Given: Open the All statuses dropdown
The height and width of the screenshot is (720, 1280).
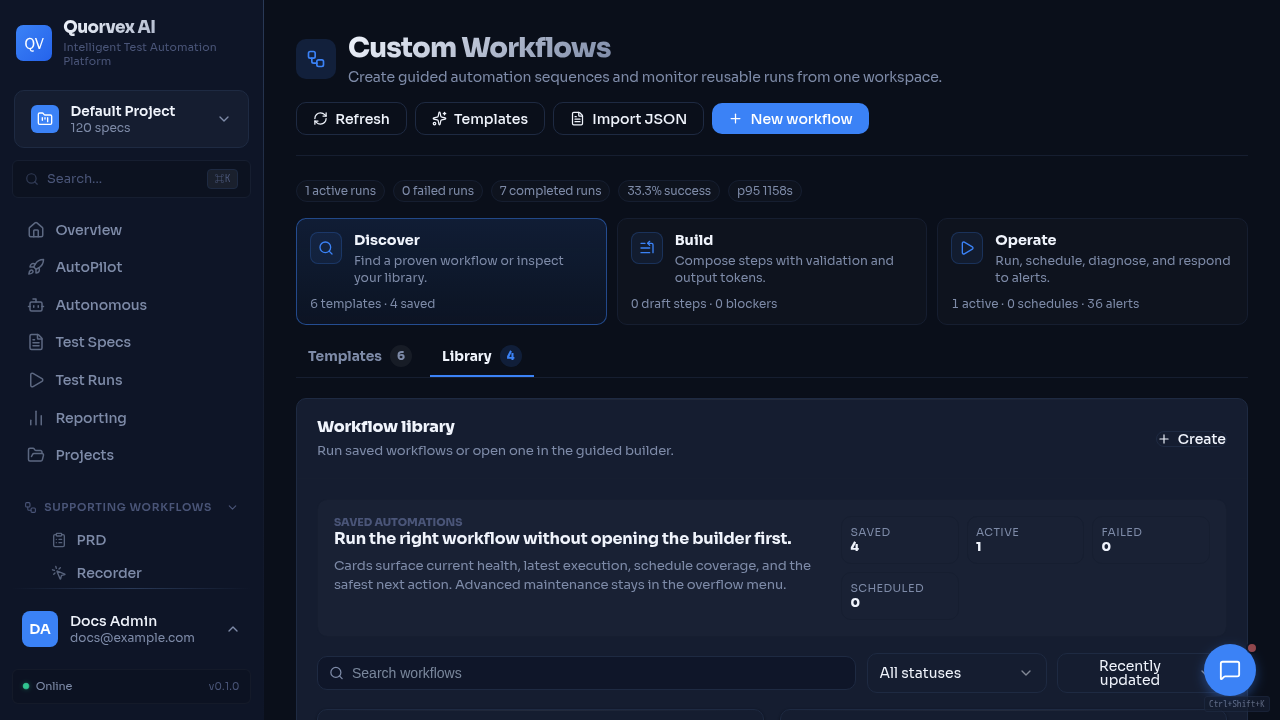Looking at the screenshot, I should pos(956,673).
